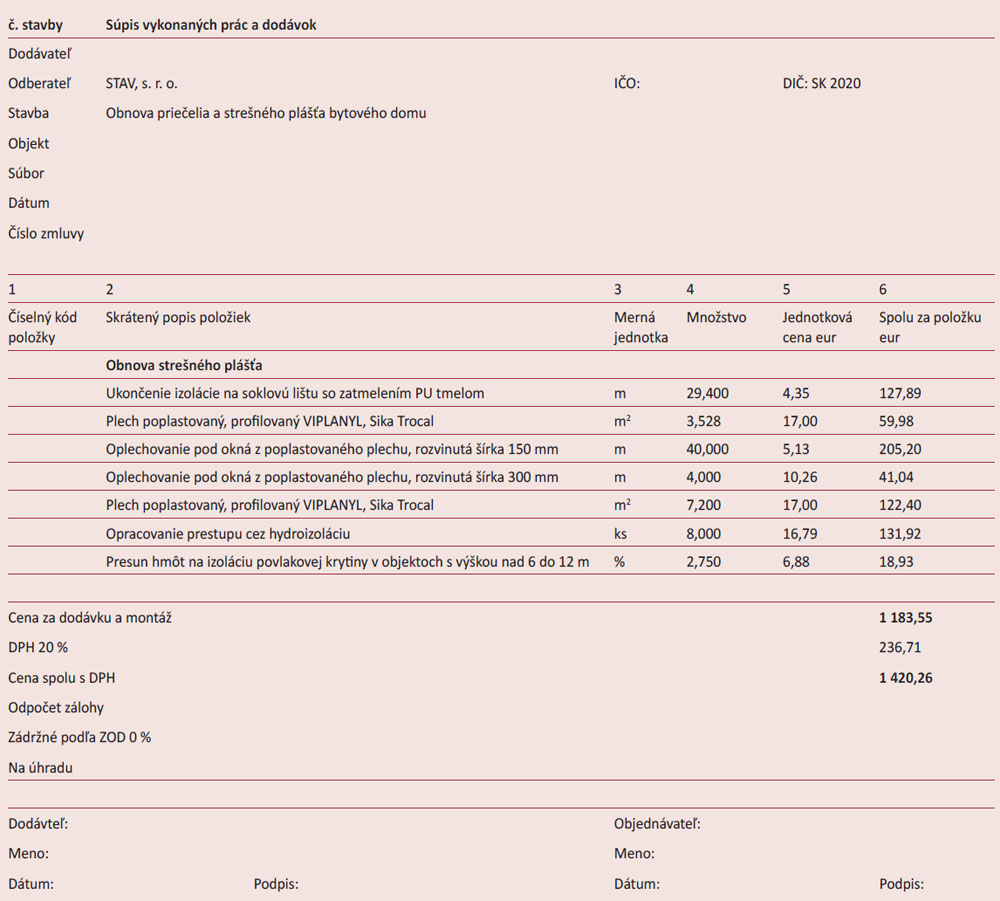The image size is (1000, 901).
Task: Click the item with 'rozvinutá šírka 300 mm'
Action: click(x=332, y=478)
